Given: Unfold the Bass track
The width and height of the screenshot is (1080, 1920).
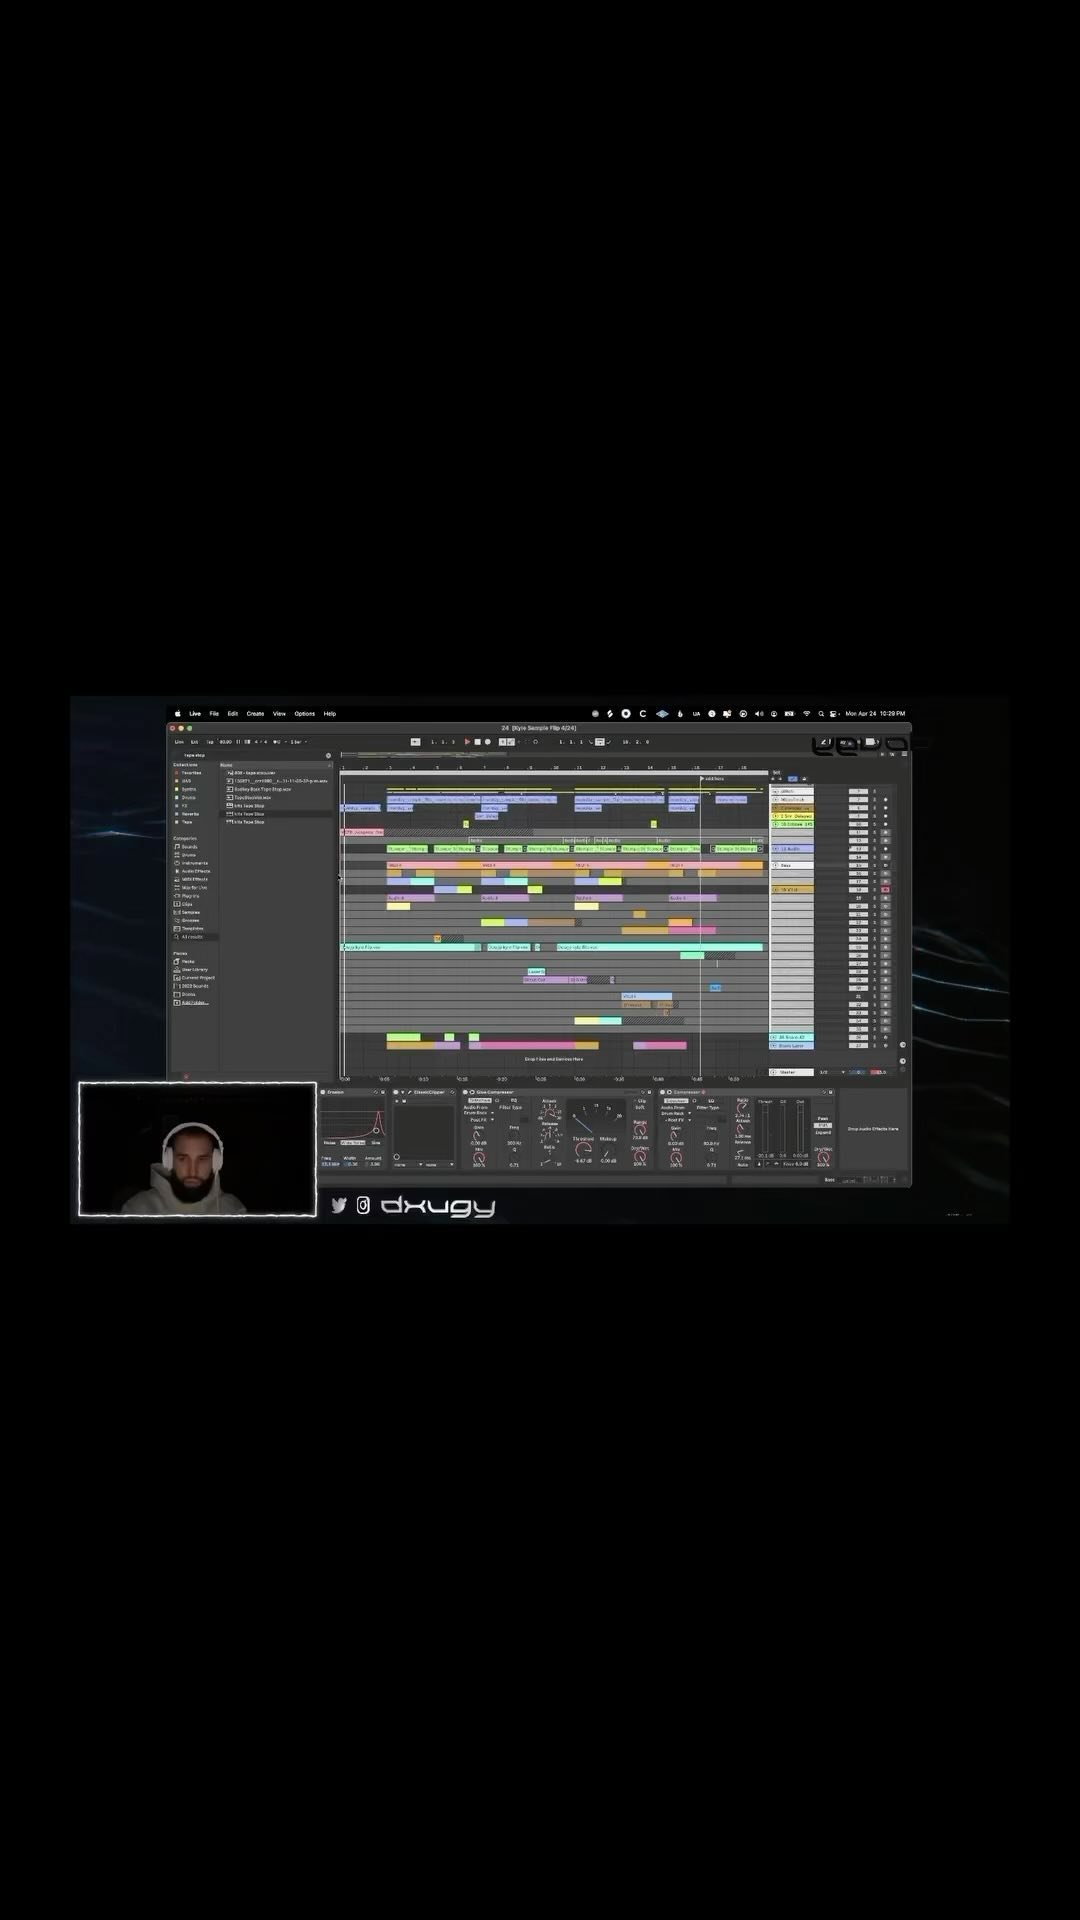Looking at the screenshot, I should 775,865.
